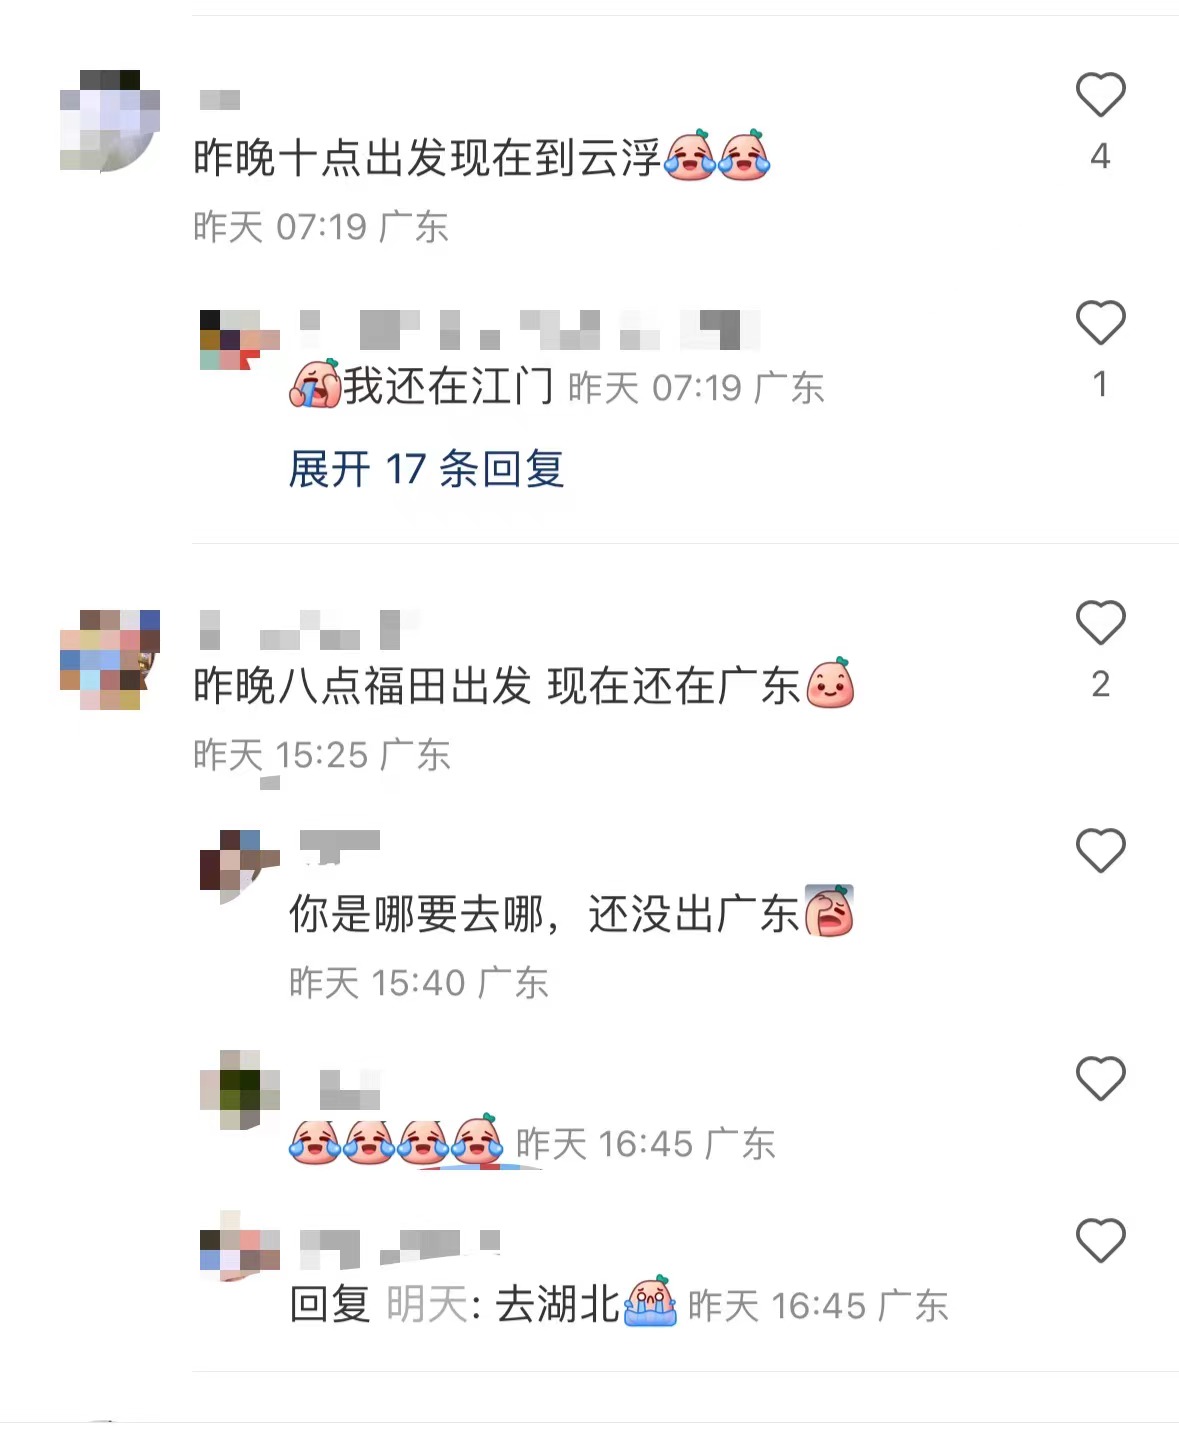The image size is (1179, 1433).
Task: Tap comment text '昨晚八点福田出发 现在还在广东'
Action: 497,686
